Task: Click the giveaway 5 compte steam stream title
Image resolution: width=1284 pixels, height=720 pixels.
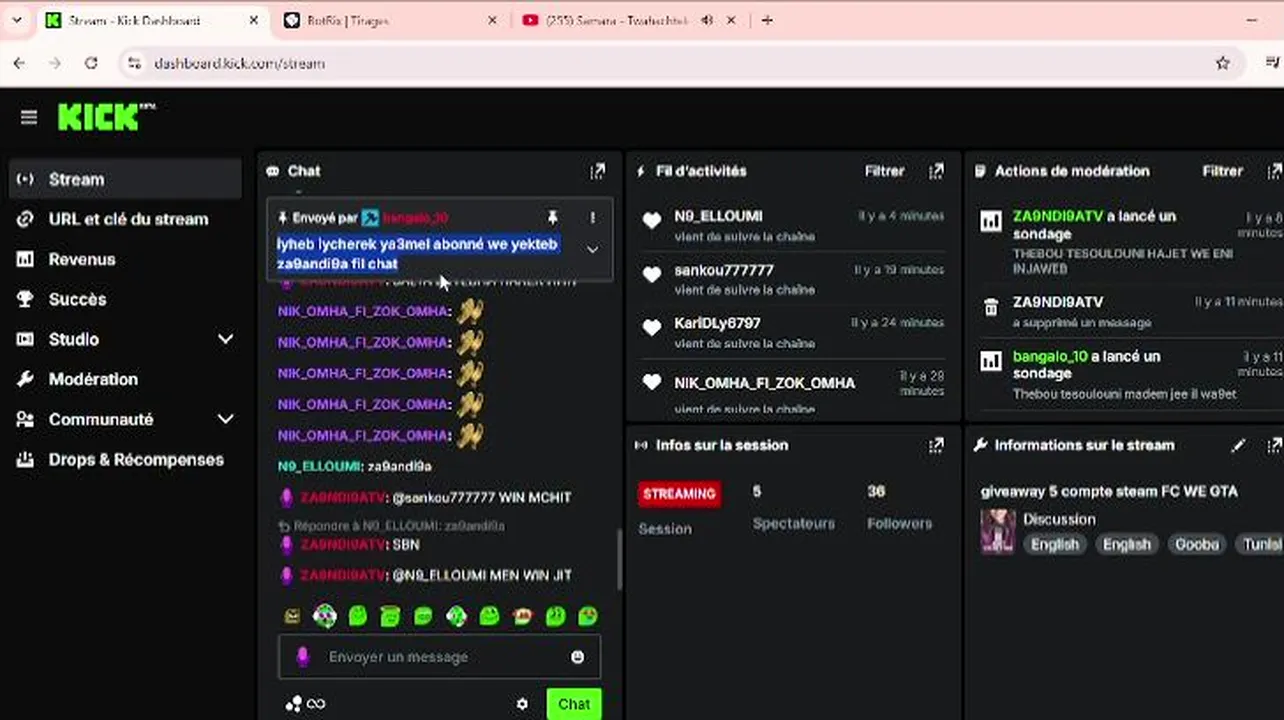Action: (1109, 491)
